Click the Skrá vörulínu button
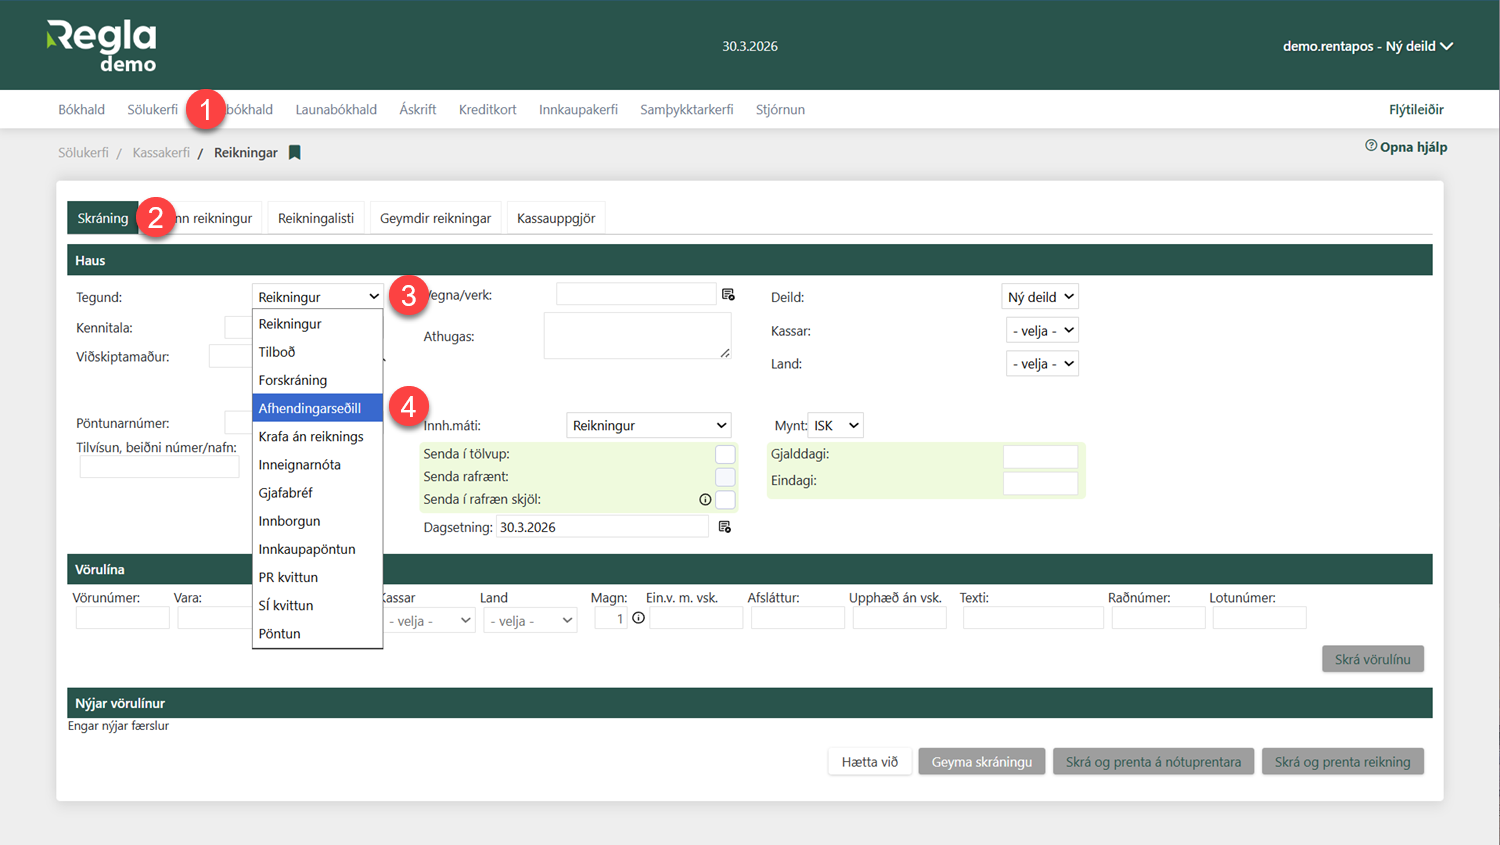The width and height of the screenshot is (1500, 845). (1372, 659)
